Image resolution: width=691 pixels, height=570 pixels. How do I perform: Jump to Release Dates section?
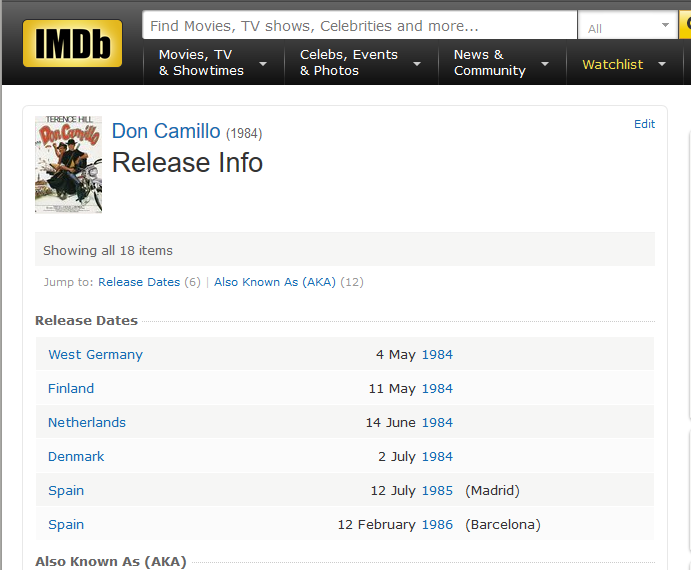[x=139, y=282]
